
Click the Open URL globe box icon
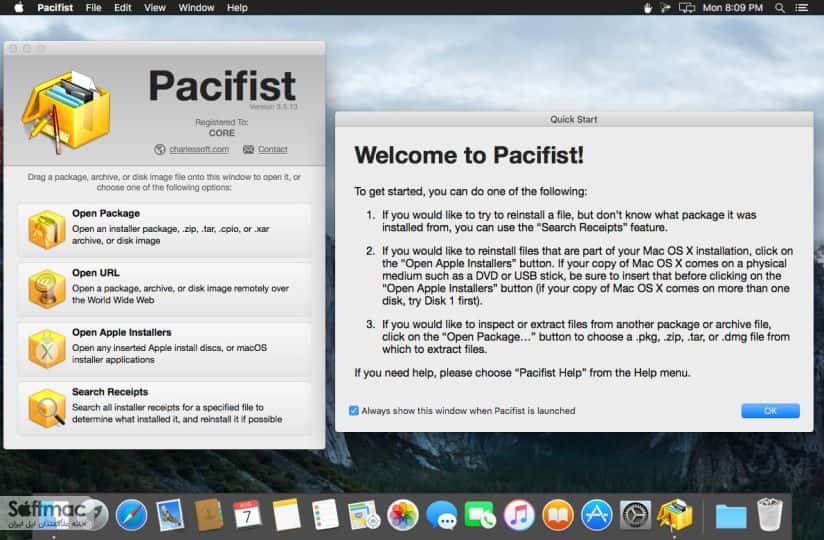point(47,288)
